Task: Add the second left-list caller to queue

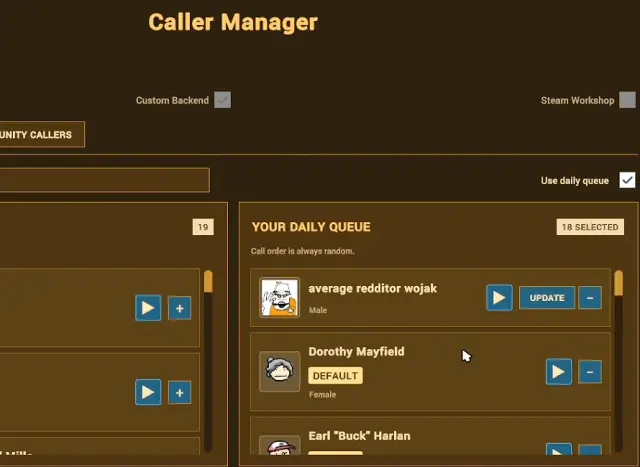Action: pyautogui.click(x=180, y=392)
